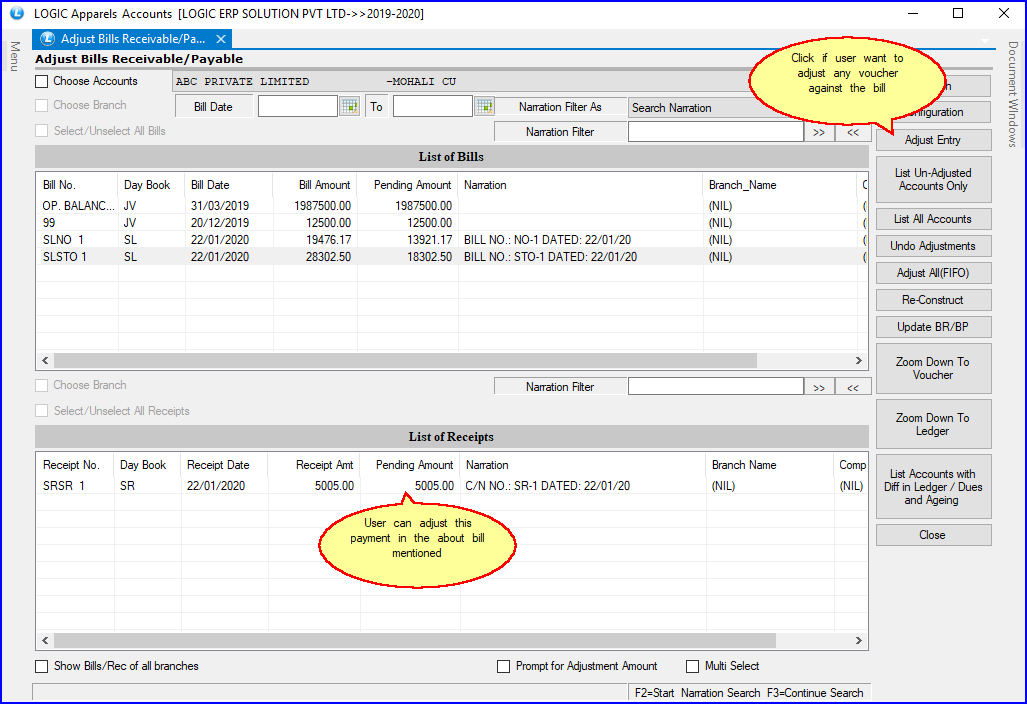Screen dimensions: 1027x704
Task: Select the SRSR 1 receipt row
Action: tap(452, 486)
